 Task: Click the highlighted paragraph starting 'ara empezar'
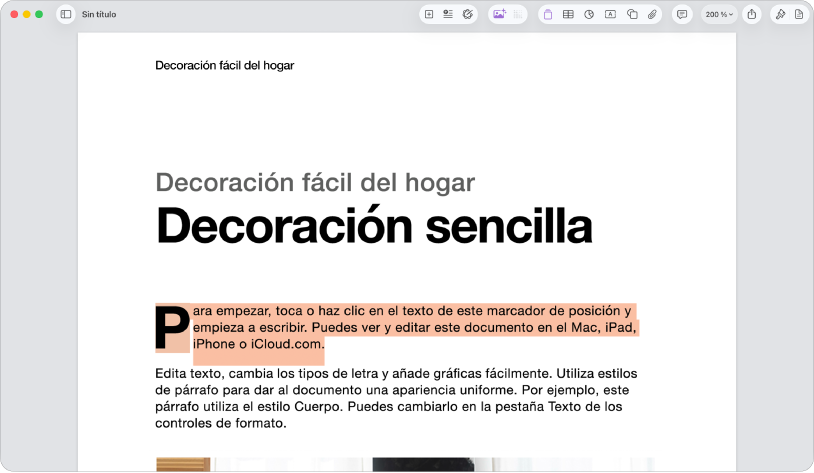(414, 328)
